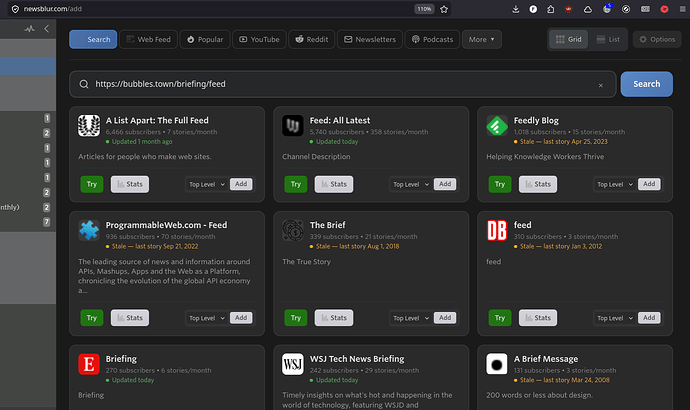
Task: Try the ProgrammableWeb.com feed
Action: coord(92,318)
